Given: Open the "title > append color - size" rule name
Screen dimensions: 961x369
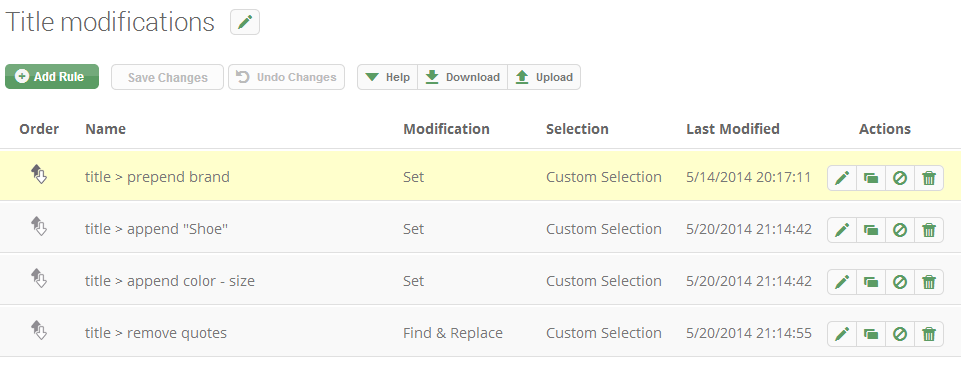Looking at the screenshot, I should tap(170, 281).
